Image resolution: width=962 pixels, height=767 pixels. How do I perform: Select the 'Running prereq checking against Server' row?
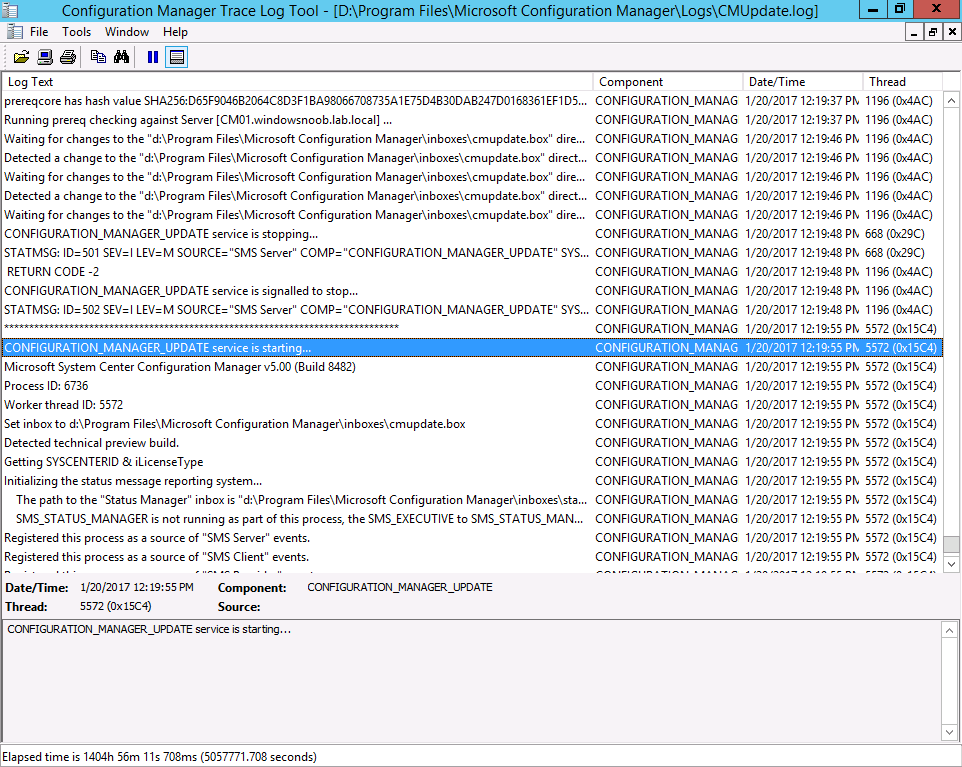pyautogui.click(x=472, y=120)
